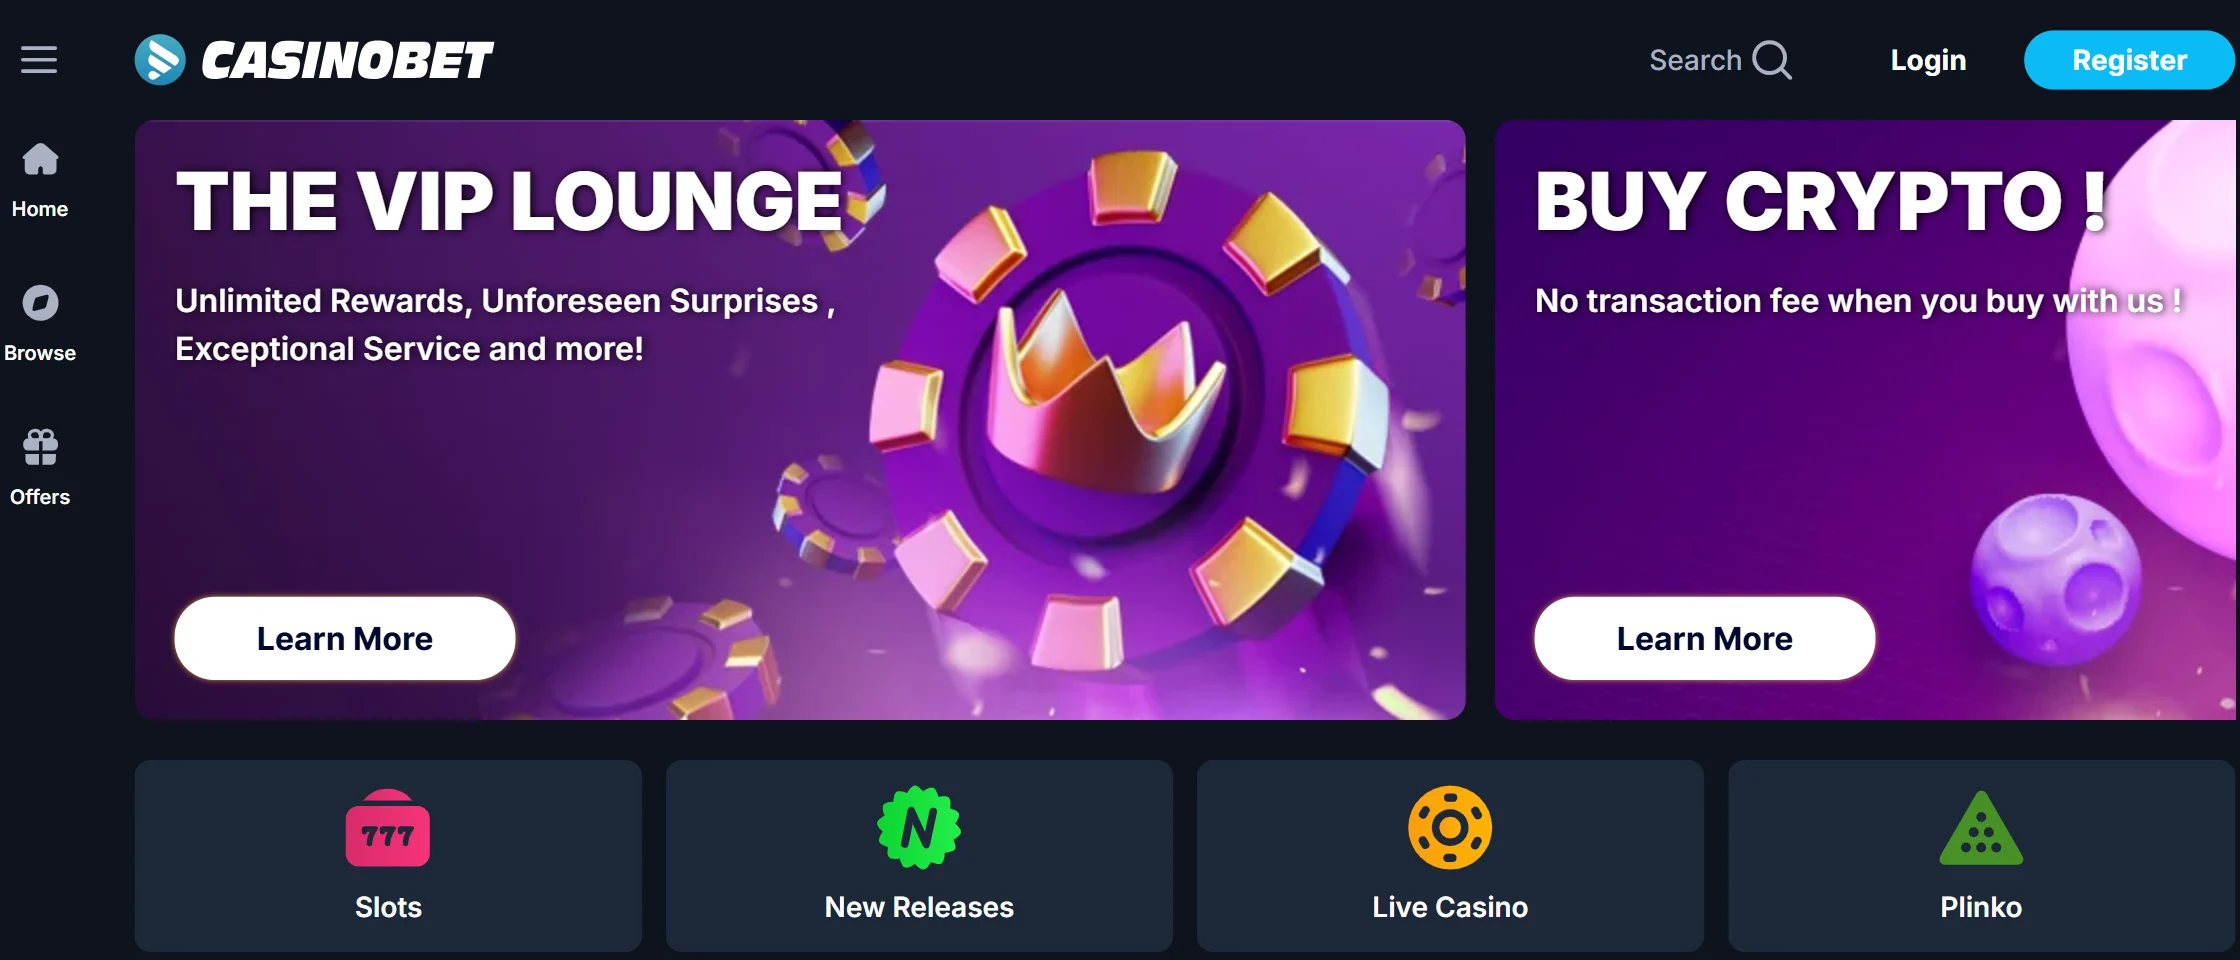Click the Offers gift icon

pyautogui.click(x=40, y=447)
